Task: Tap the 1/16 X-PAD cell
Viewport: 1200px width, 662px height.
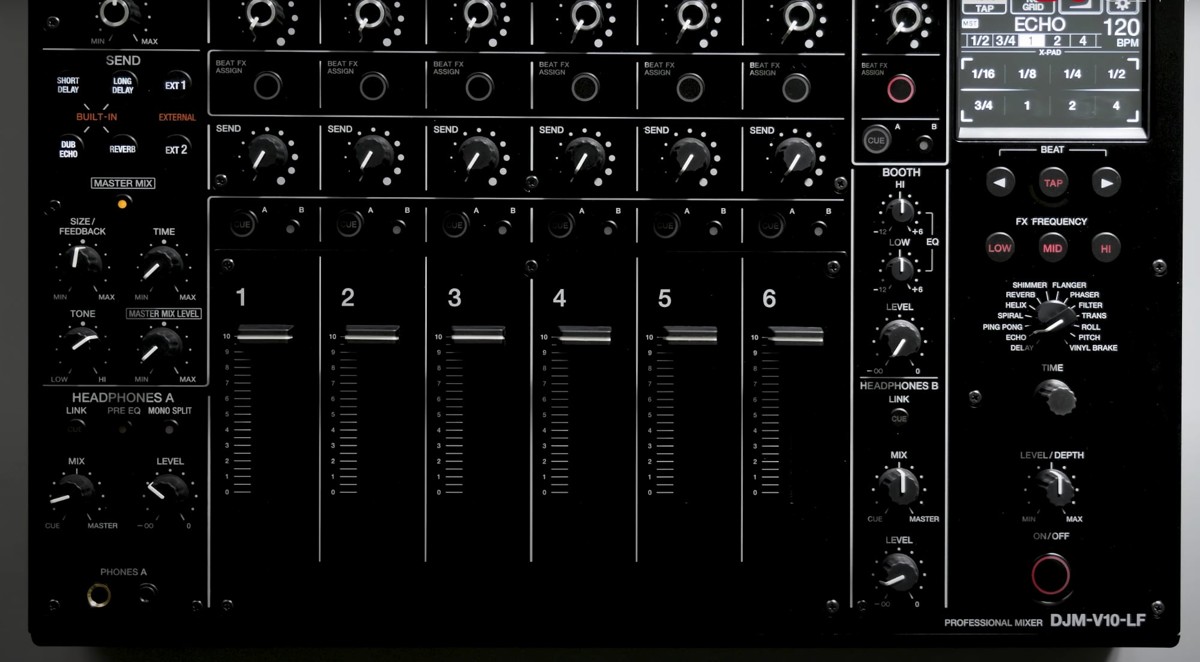Action: point(983,74)
